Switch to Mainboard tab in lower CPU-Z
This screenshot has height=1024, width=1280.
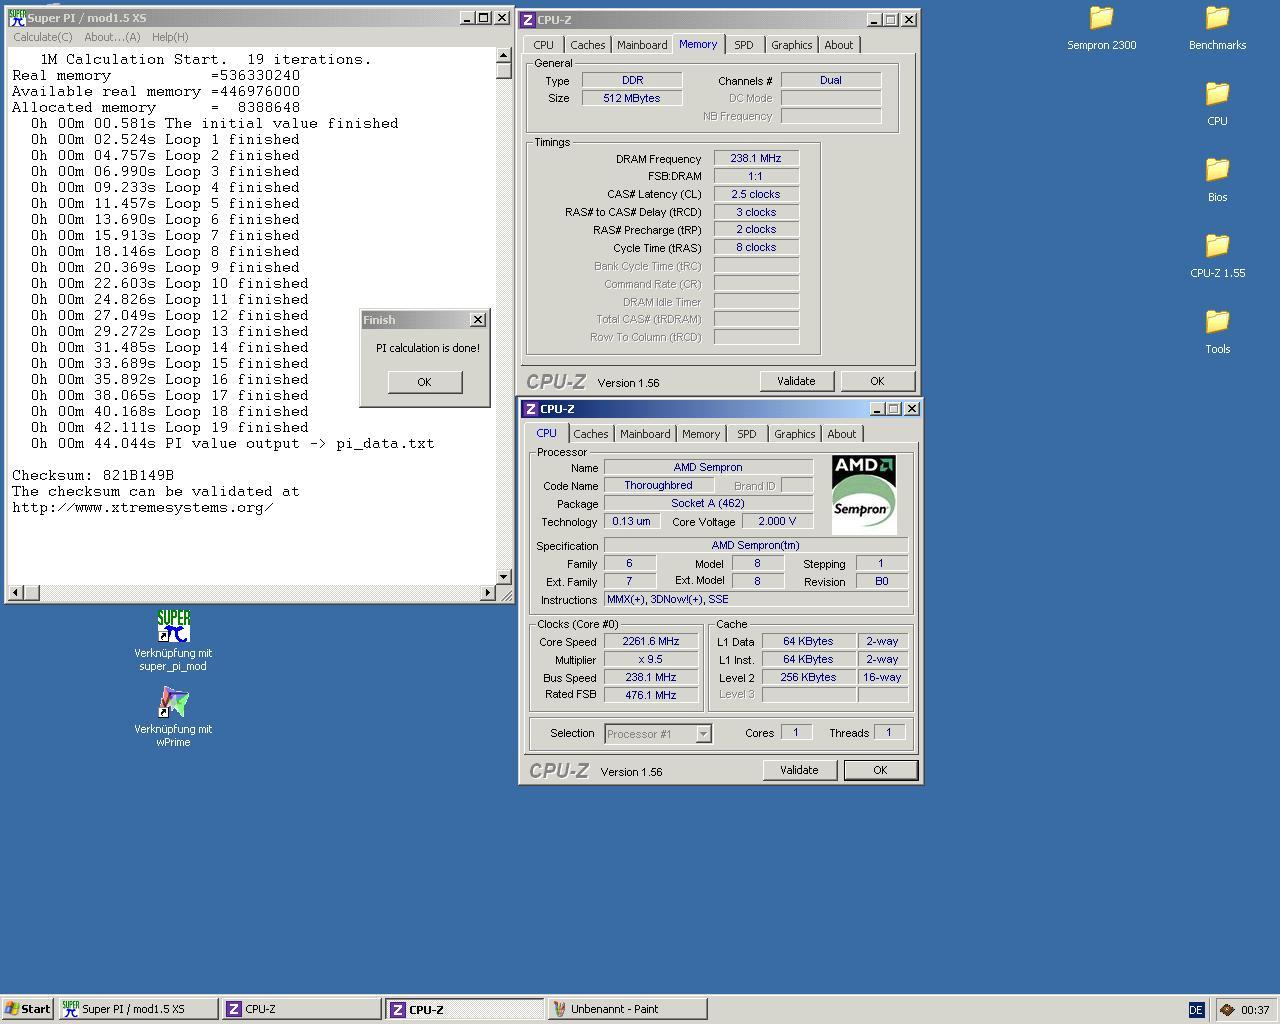coord(645,434)
